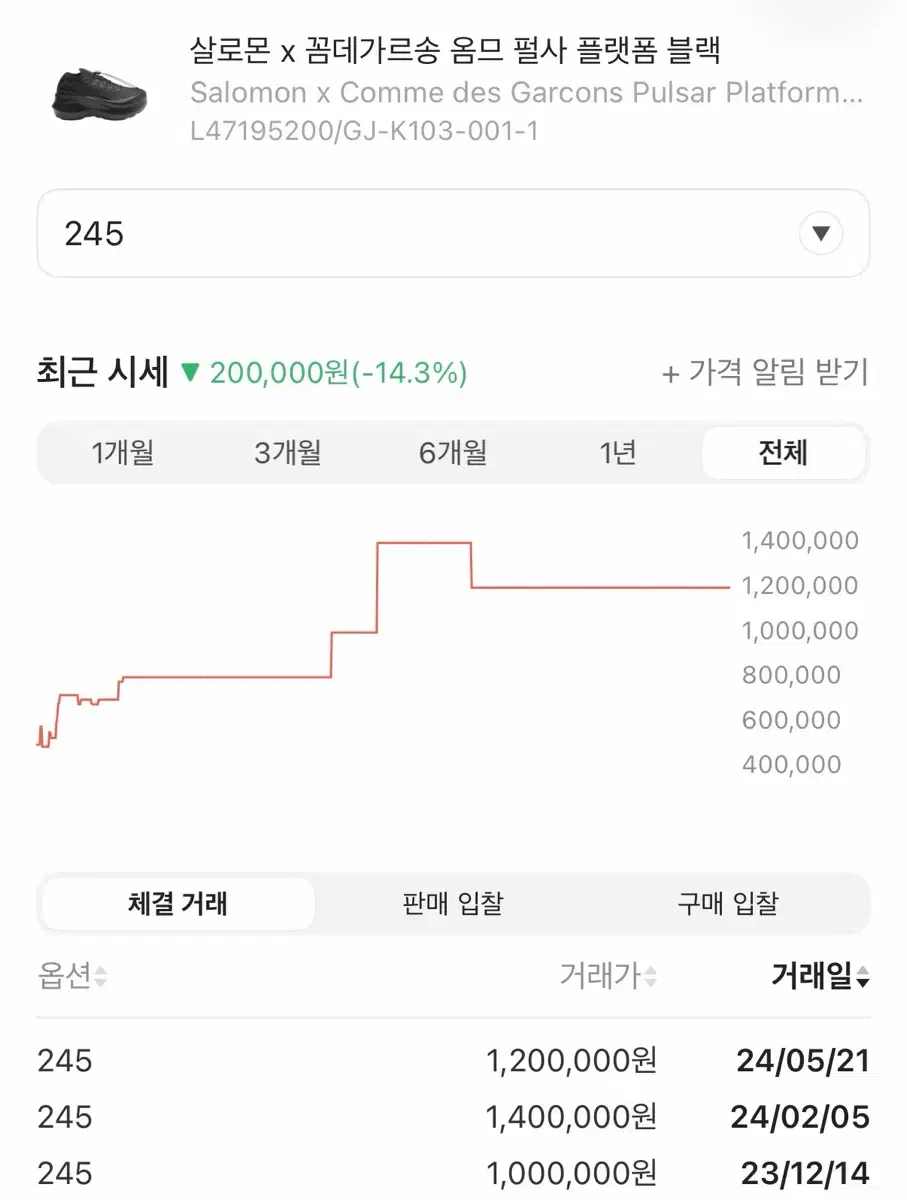This screenshot has height=1200, width=907.
Task: Click the 1,400,000 peak on price chart
Action: (423, 543)
